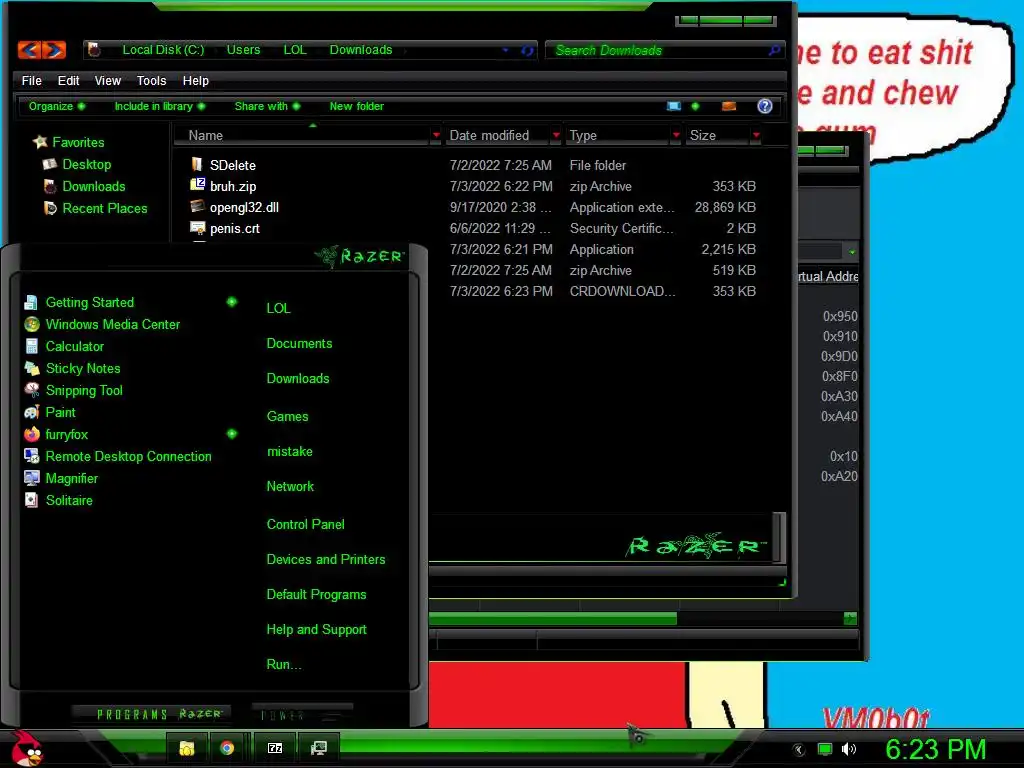Click the Users breadcrumb segment

[243, 50]
